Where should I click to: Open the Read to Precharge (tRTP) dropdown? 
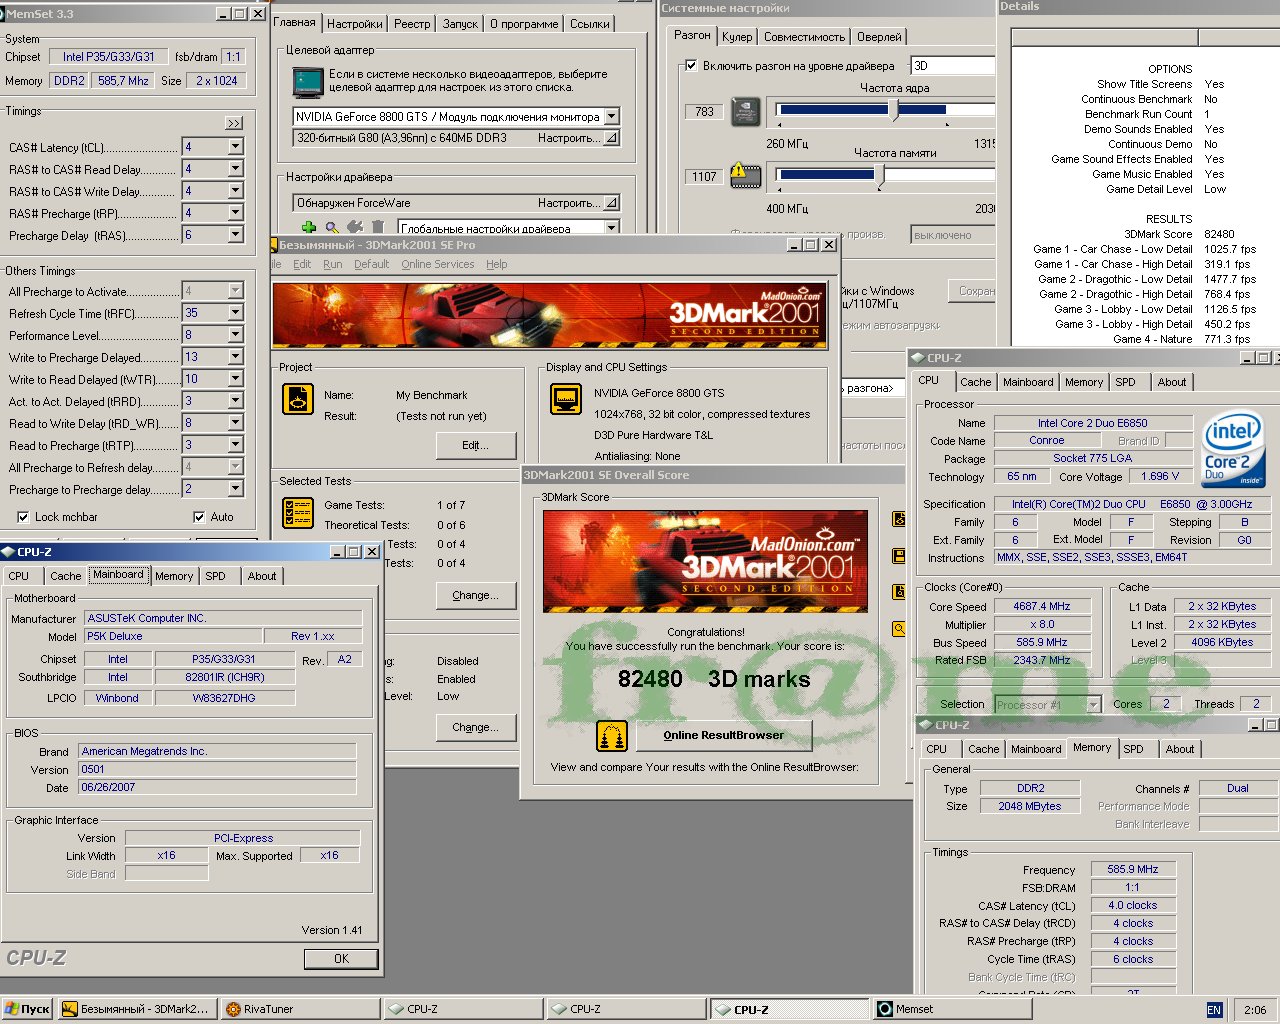coord(236,445)
